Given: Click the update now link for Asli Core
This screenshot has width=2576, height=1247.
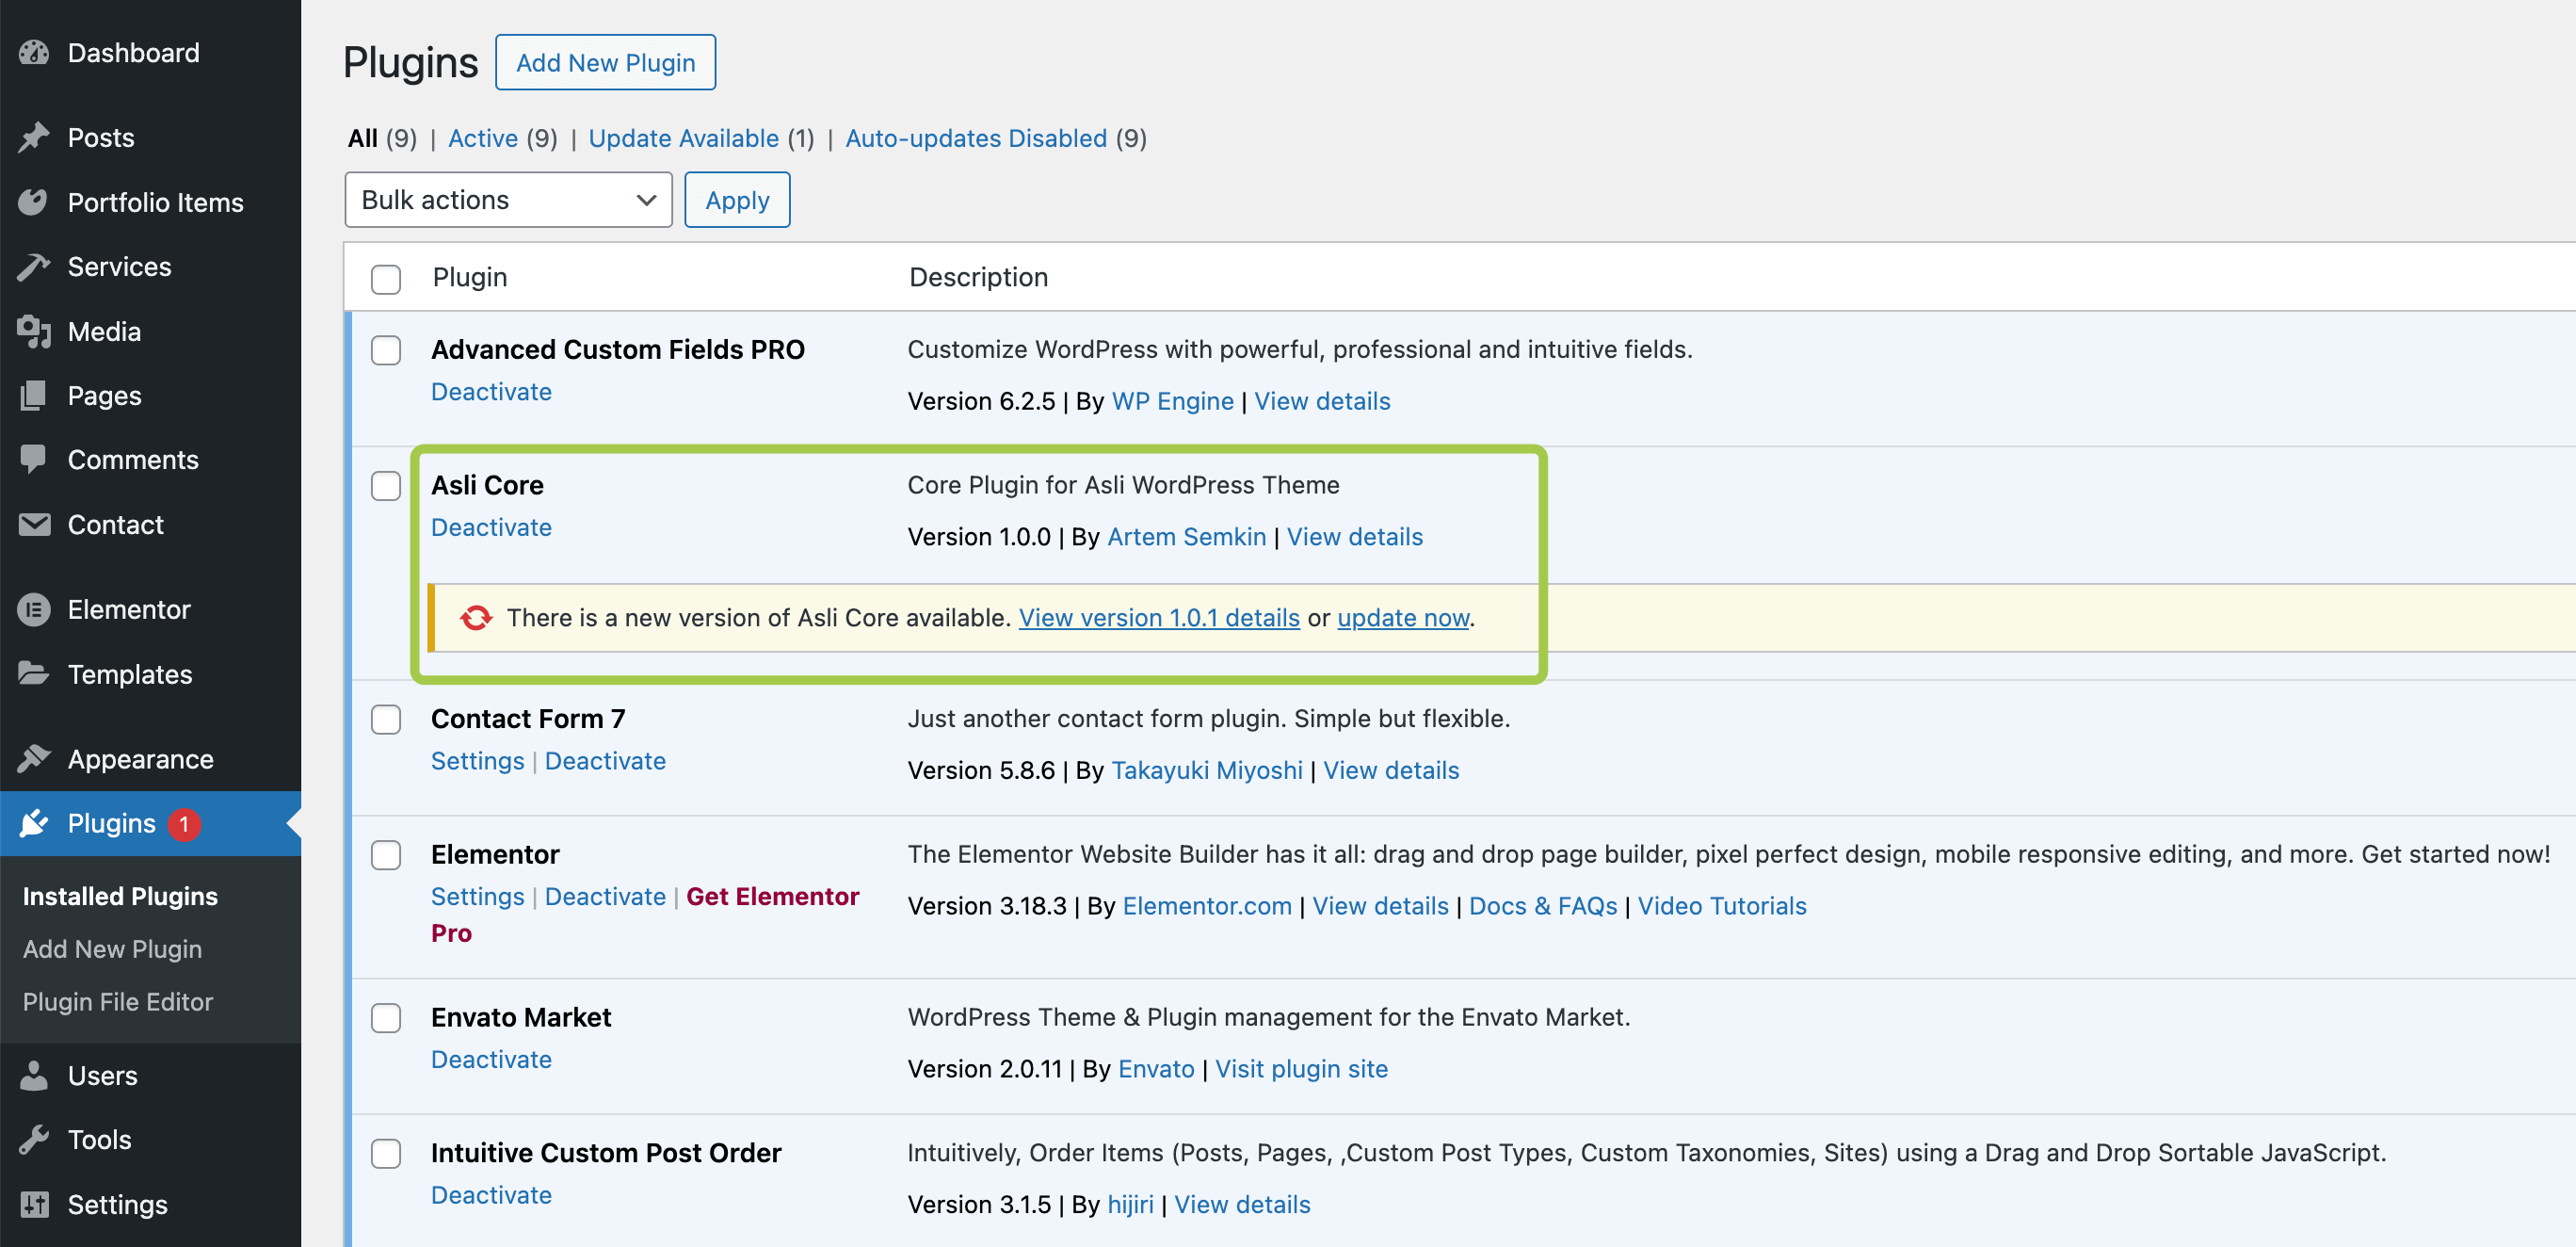Looking at the screenshot, I should tap(1402, 618).
